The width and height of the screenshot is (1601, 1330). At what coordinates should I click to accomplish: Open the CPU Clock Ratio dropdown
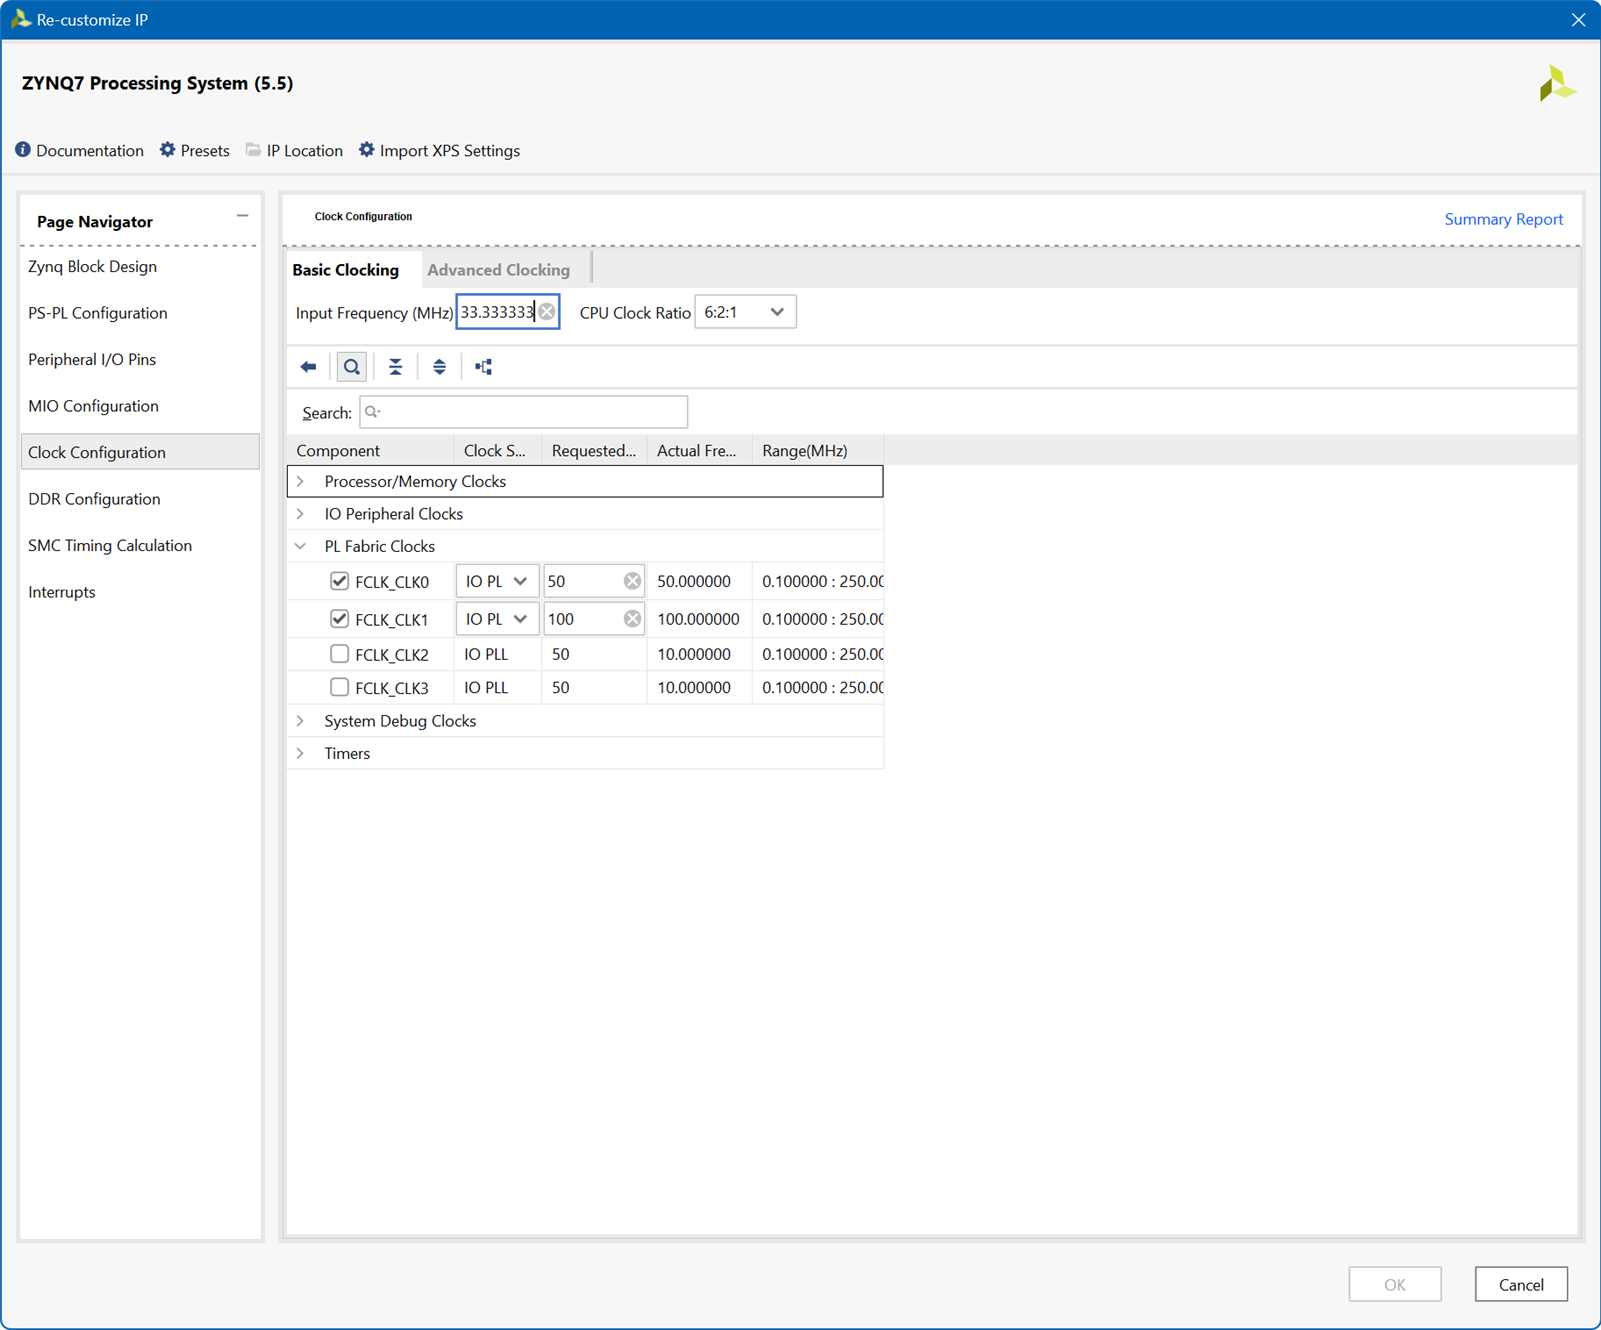pos(745,312)
